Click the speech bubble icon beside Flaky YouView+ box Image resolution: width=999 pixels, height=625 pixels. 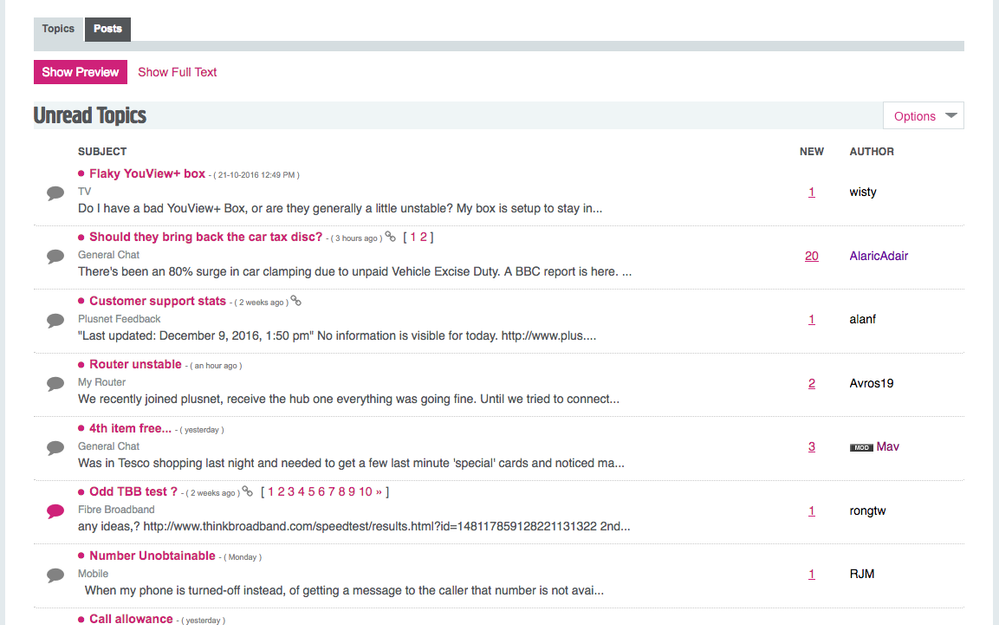click(x=55, y=192)
